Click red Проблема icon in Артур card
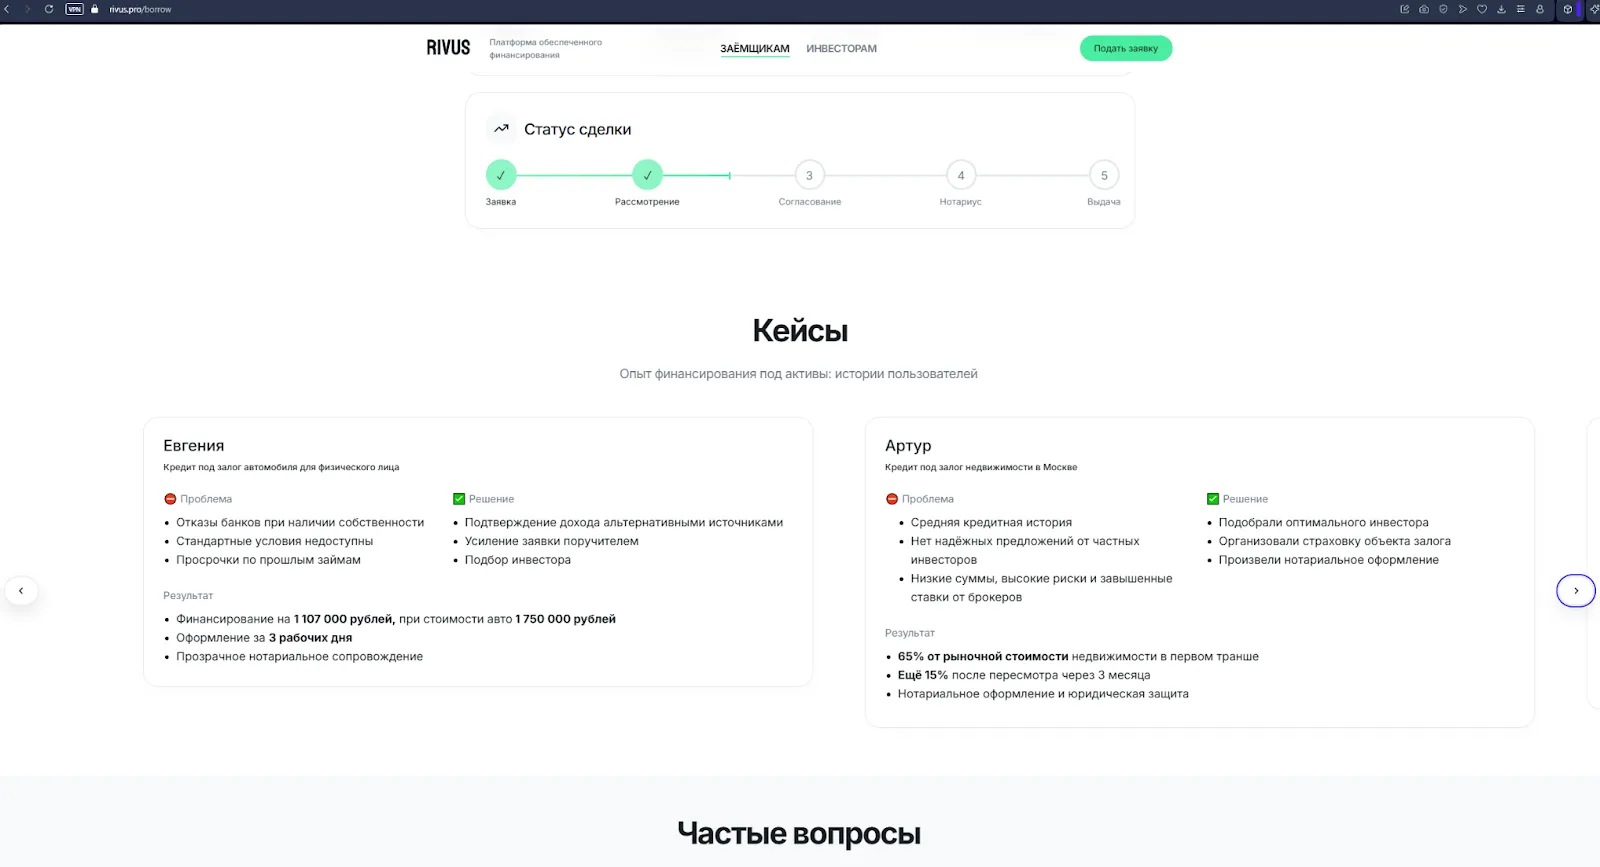The height and width of the screenshot is (867, 1600). 892,499
